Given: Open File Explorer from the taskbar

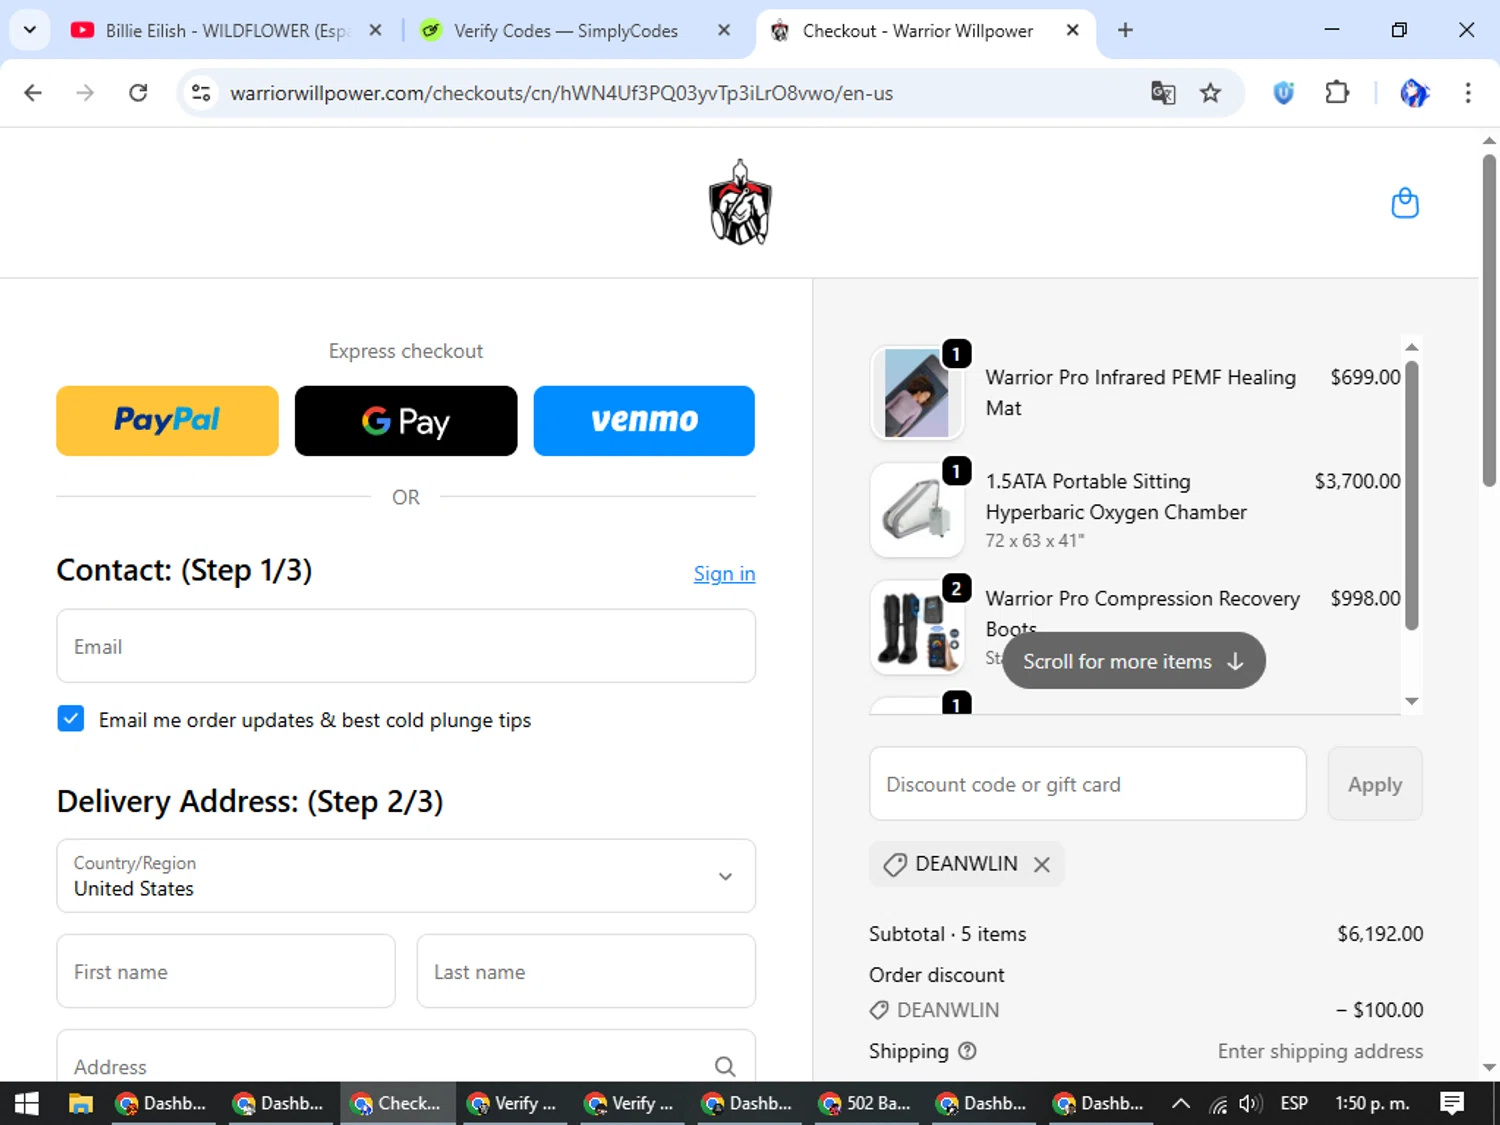Looking at the screenshot, I should point(81,1103).
